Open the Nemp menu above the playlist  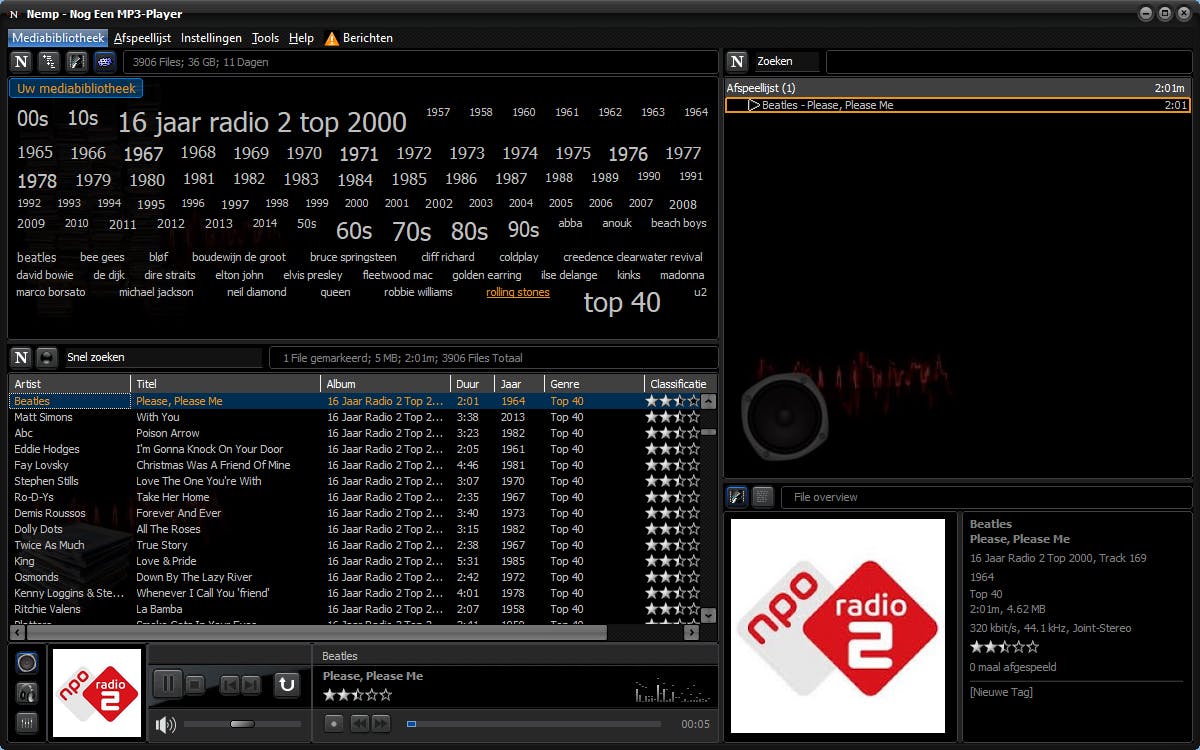(x=737, y=62)
